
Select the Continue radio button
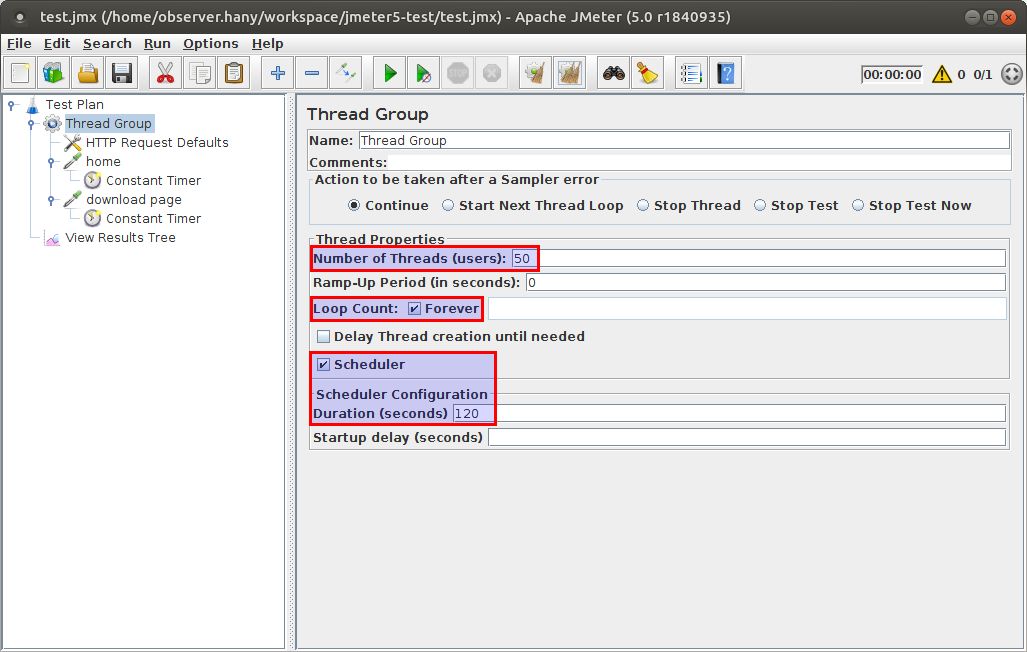coord(354,205)
